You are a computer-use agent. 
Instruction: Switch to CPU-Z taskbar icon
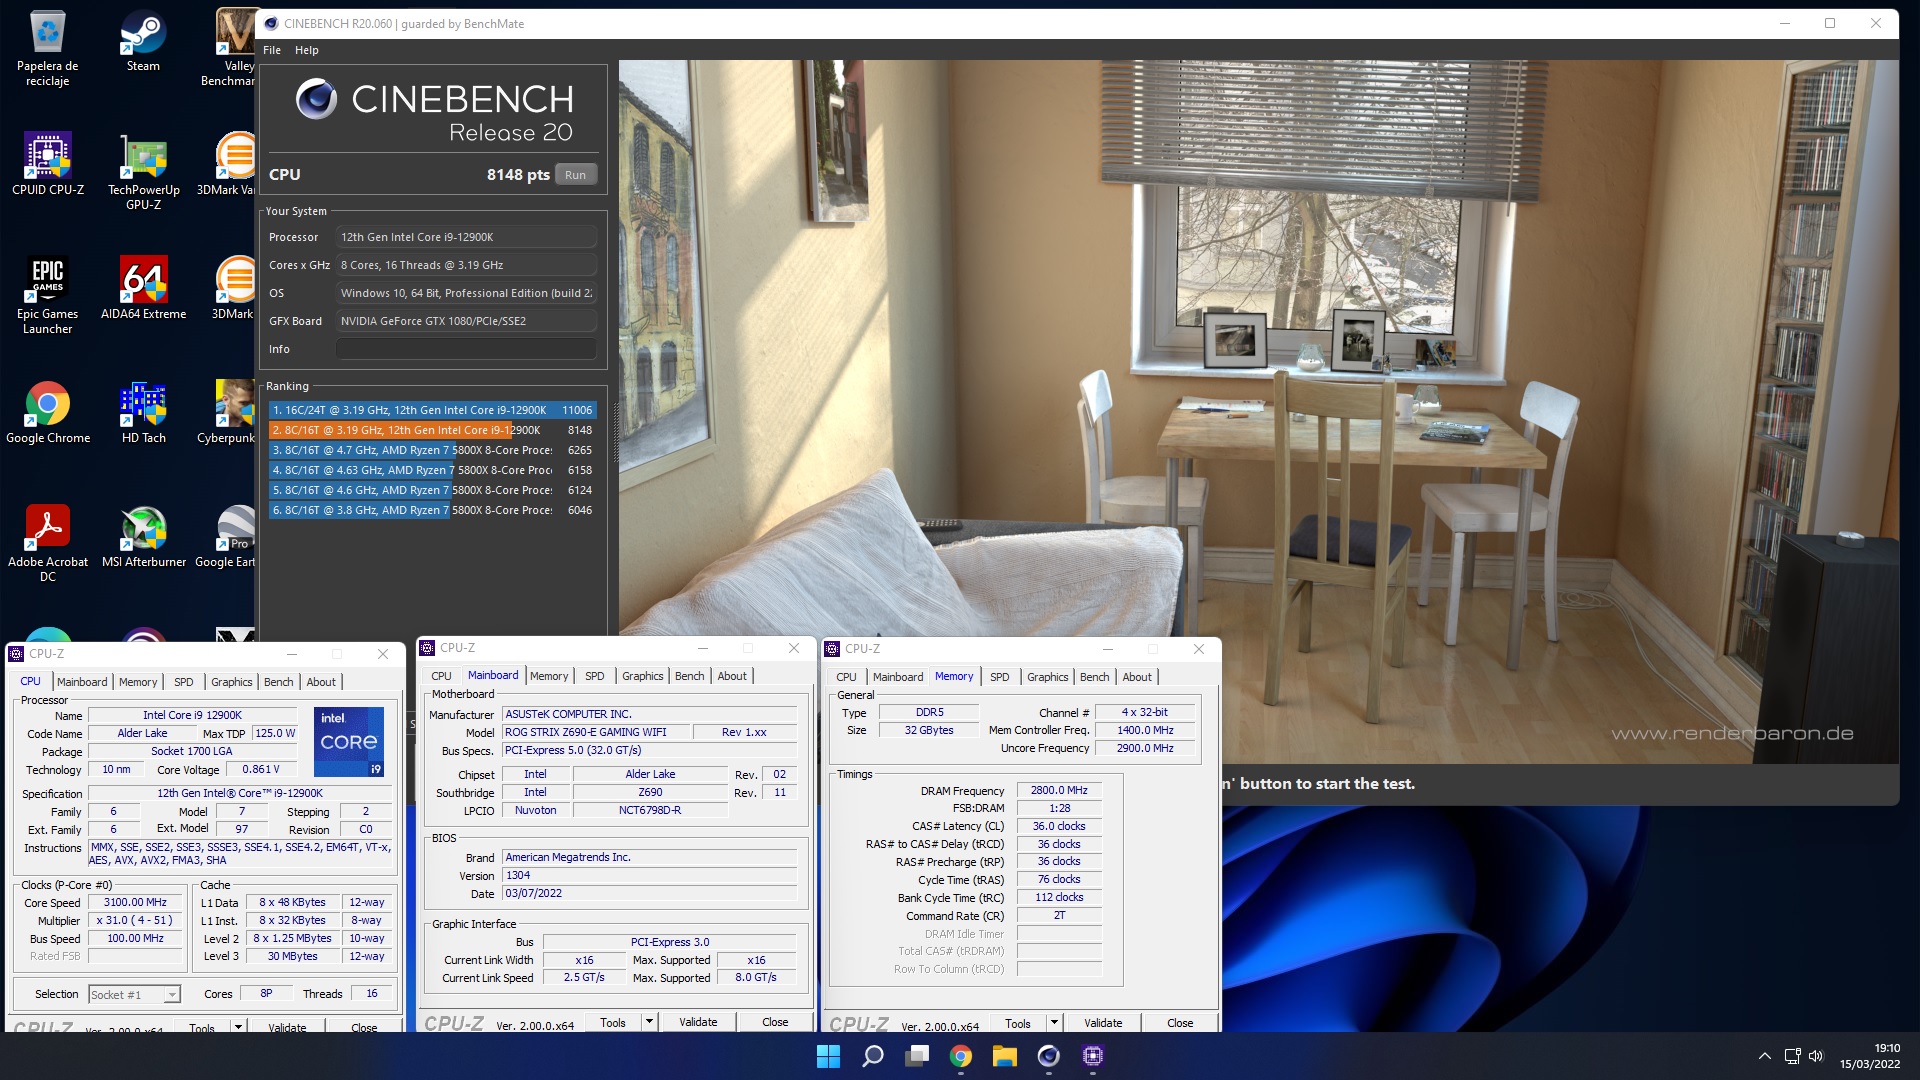[x=1092, y=1056]
